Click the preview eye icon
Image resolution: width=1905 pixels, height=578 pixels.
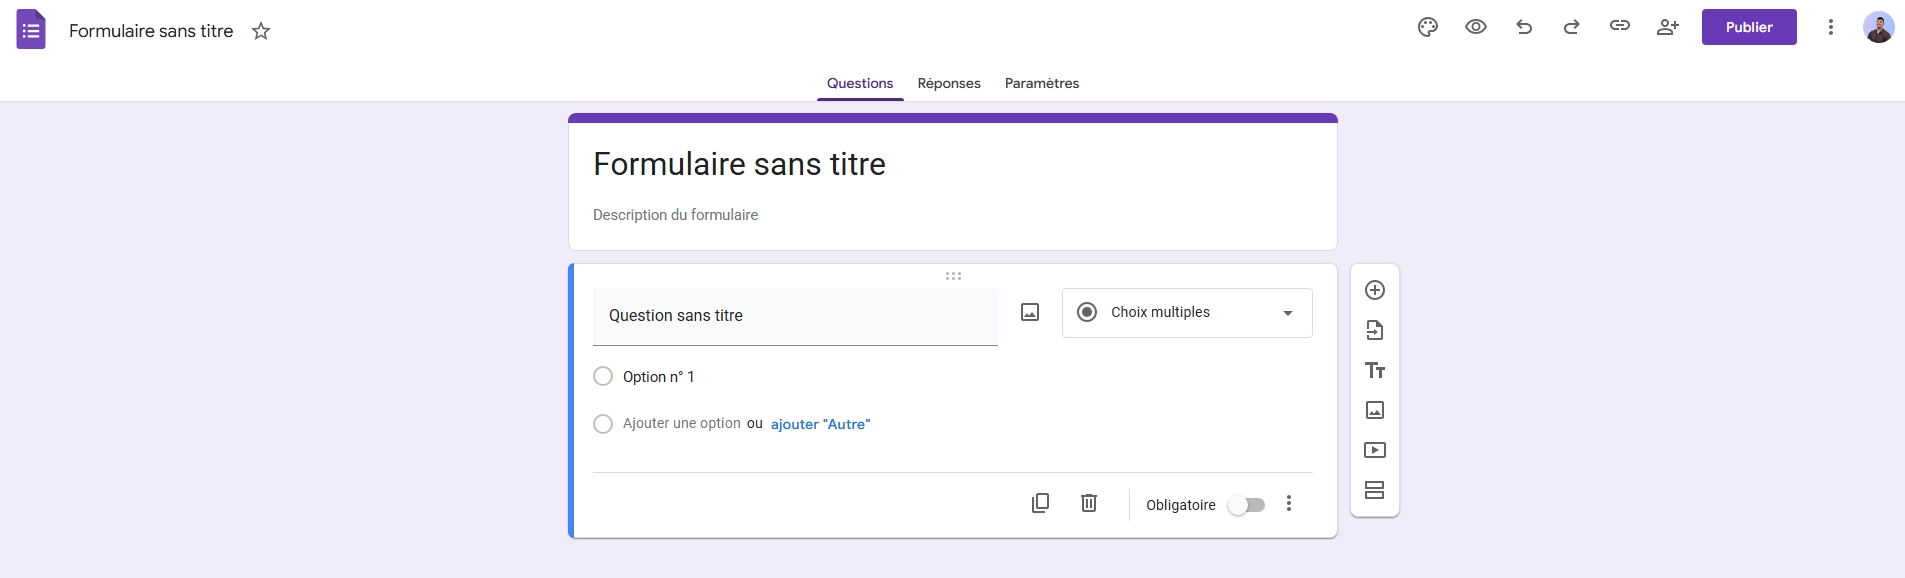pos(1475,27)
